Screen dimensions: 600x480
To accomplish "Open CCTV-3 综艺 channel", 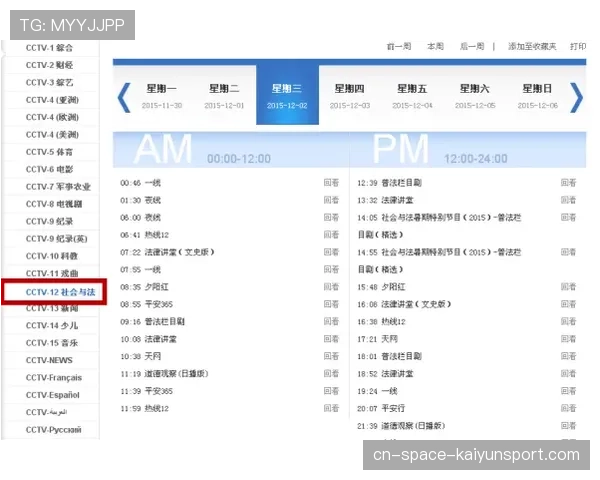I will 49,82.
